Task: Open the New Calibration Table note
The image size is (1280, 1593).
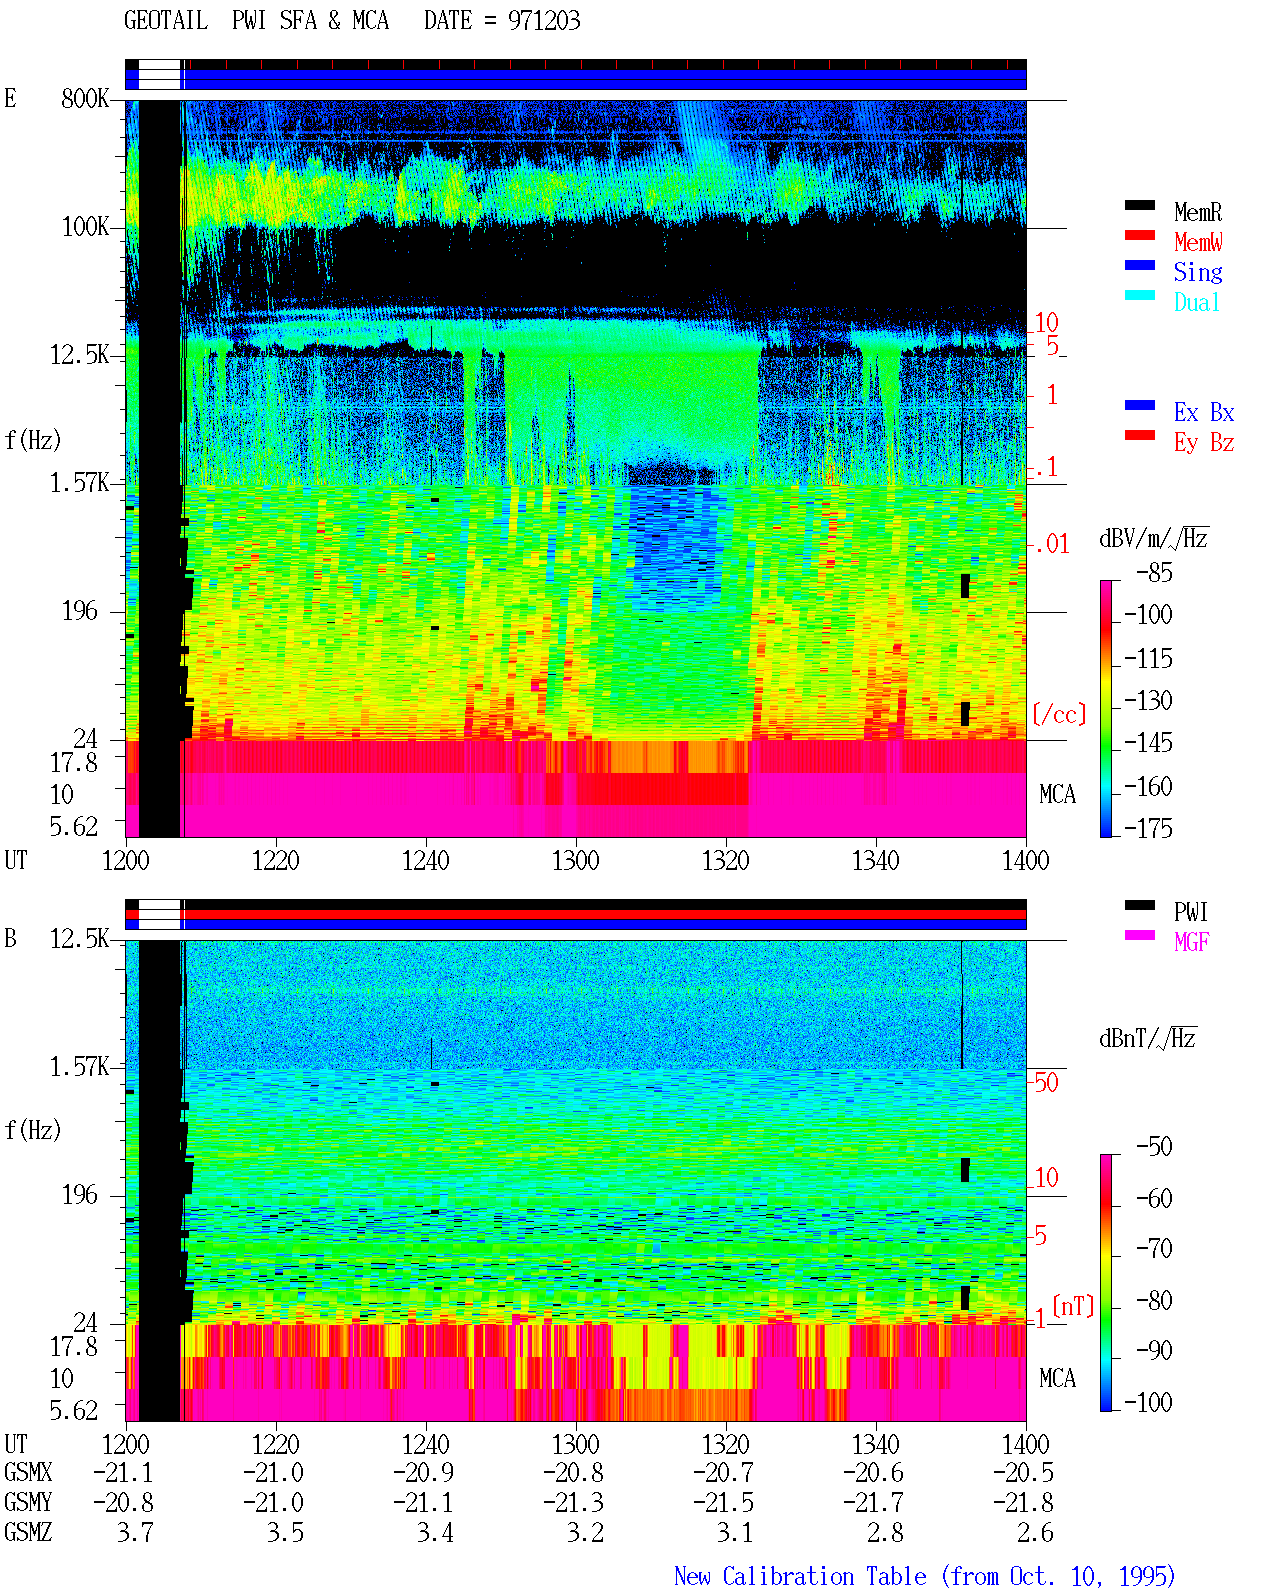Action: [x=924, y=1576]
